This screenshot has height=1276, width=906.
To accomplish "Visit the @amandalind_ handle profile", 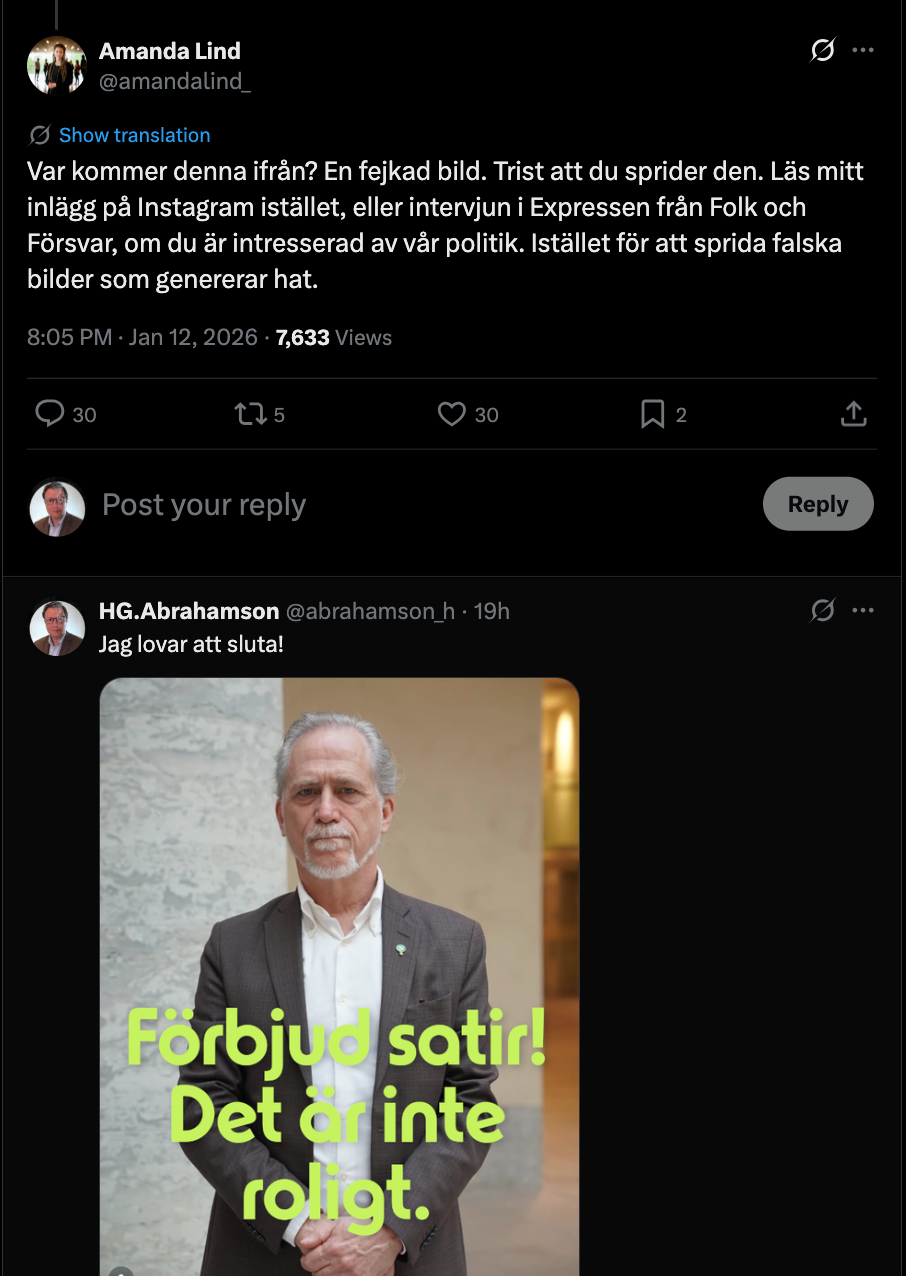I will tap(174, 82).
